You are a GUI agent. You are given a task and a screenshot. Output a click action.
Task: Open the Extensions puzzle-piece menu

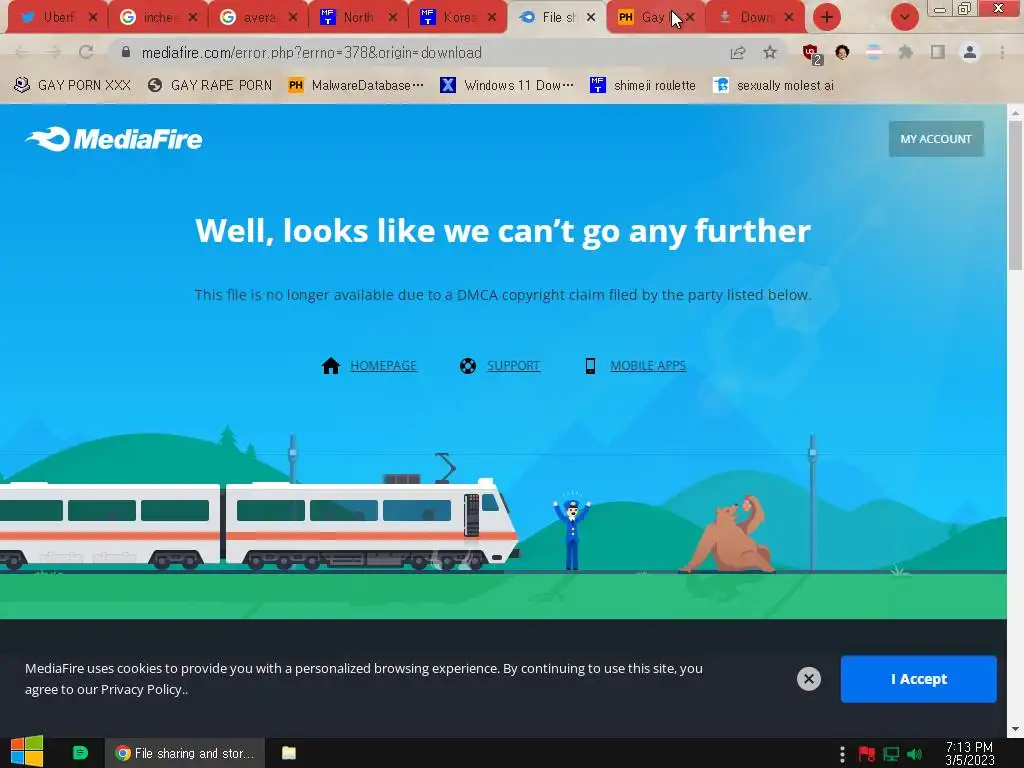coord(906,52)
